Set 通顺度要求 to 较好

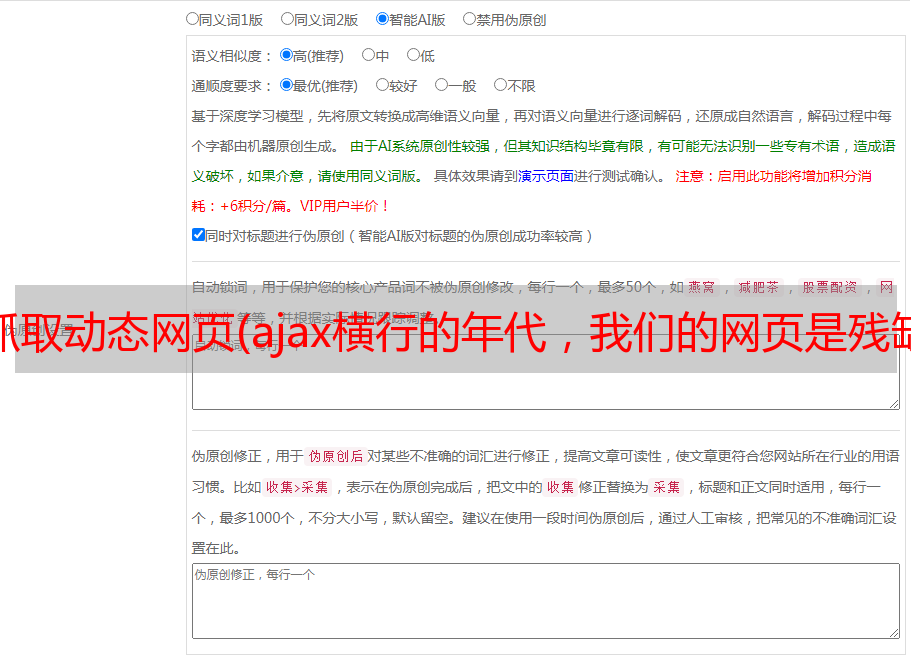pos(382,85)
